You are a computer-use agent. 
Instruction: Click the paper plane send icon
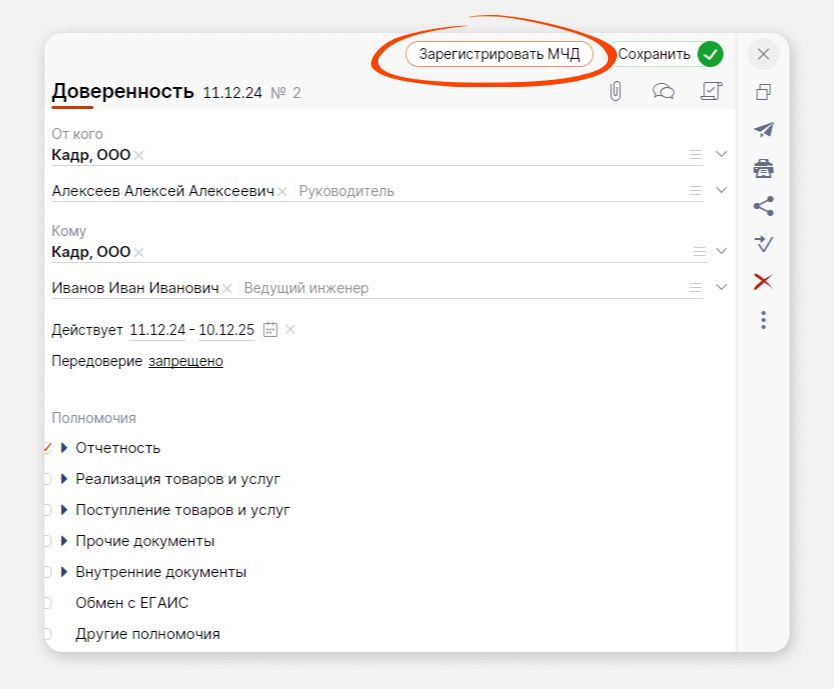click(x=763, y=130)
